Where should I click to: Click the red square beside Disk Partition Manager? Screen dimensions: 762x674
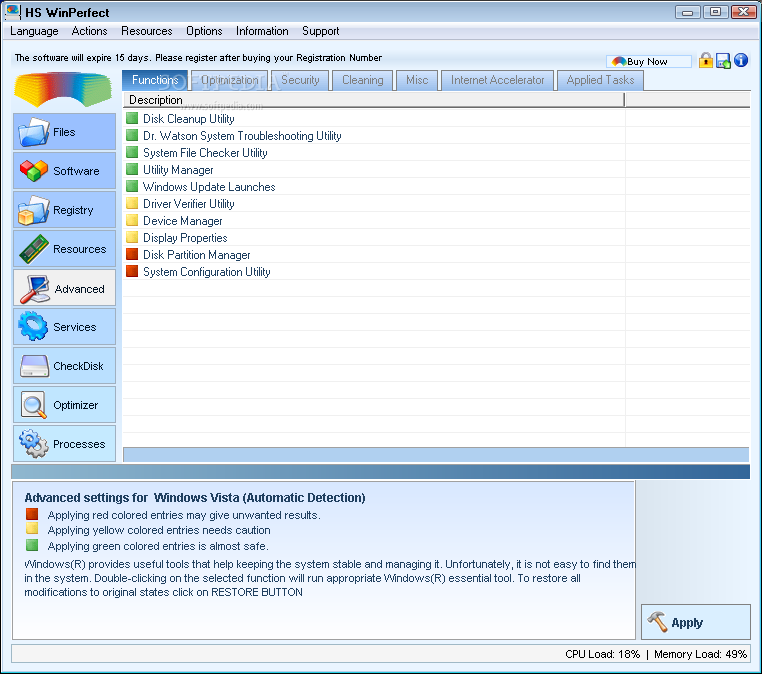(132, 254)
